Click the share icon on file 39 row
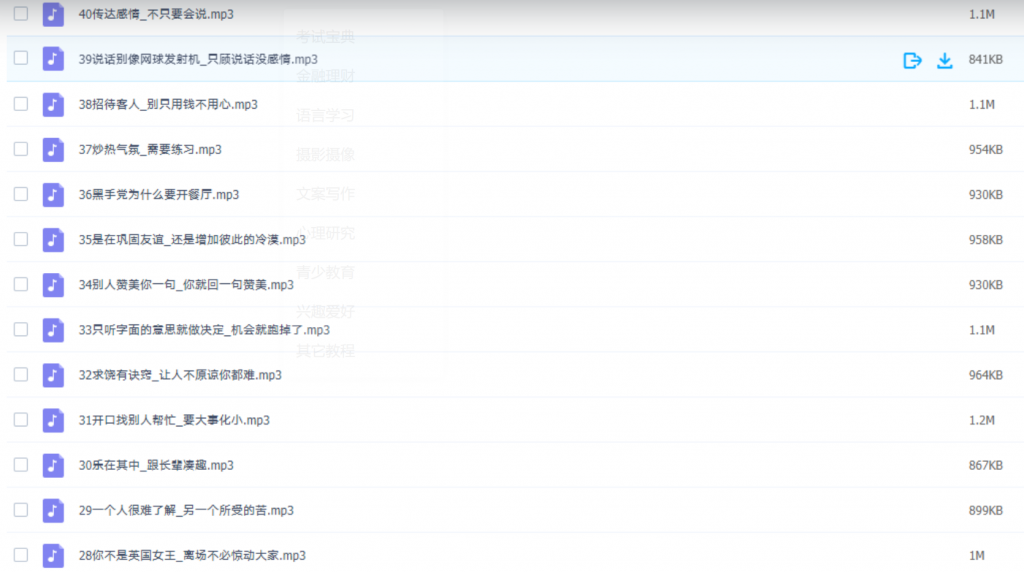 coord(912,60)
